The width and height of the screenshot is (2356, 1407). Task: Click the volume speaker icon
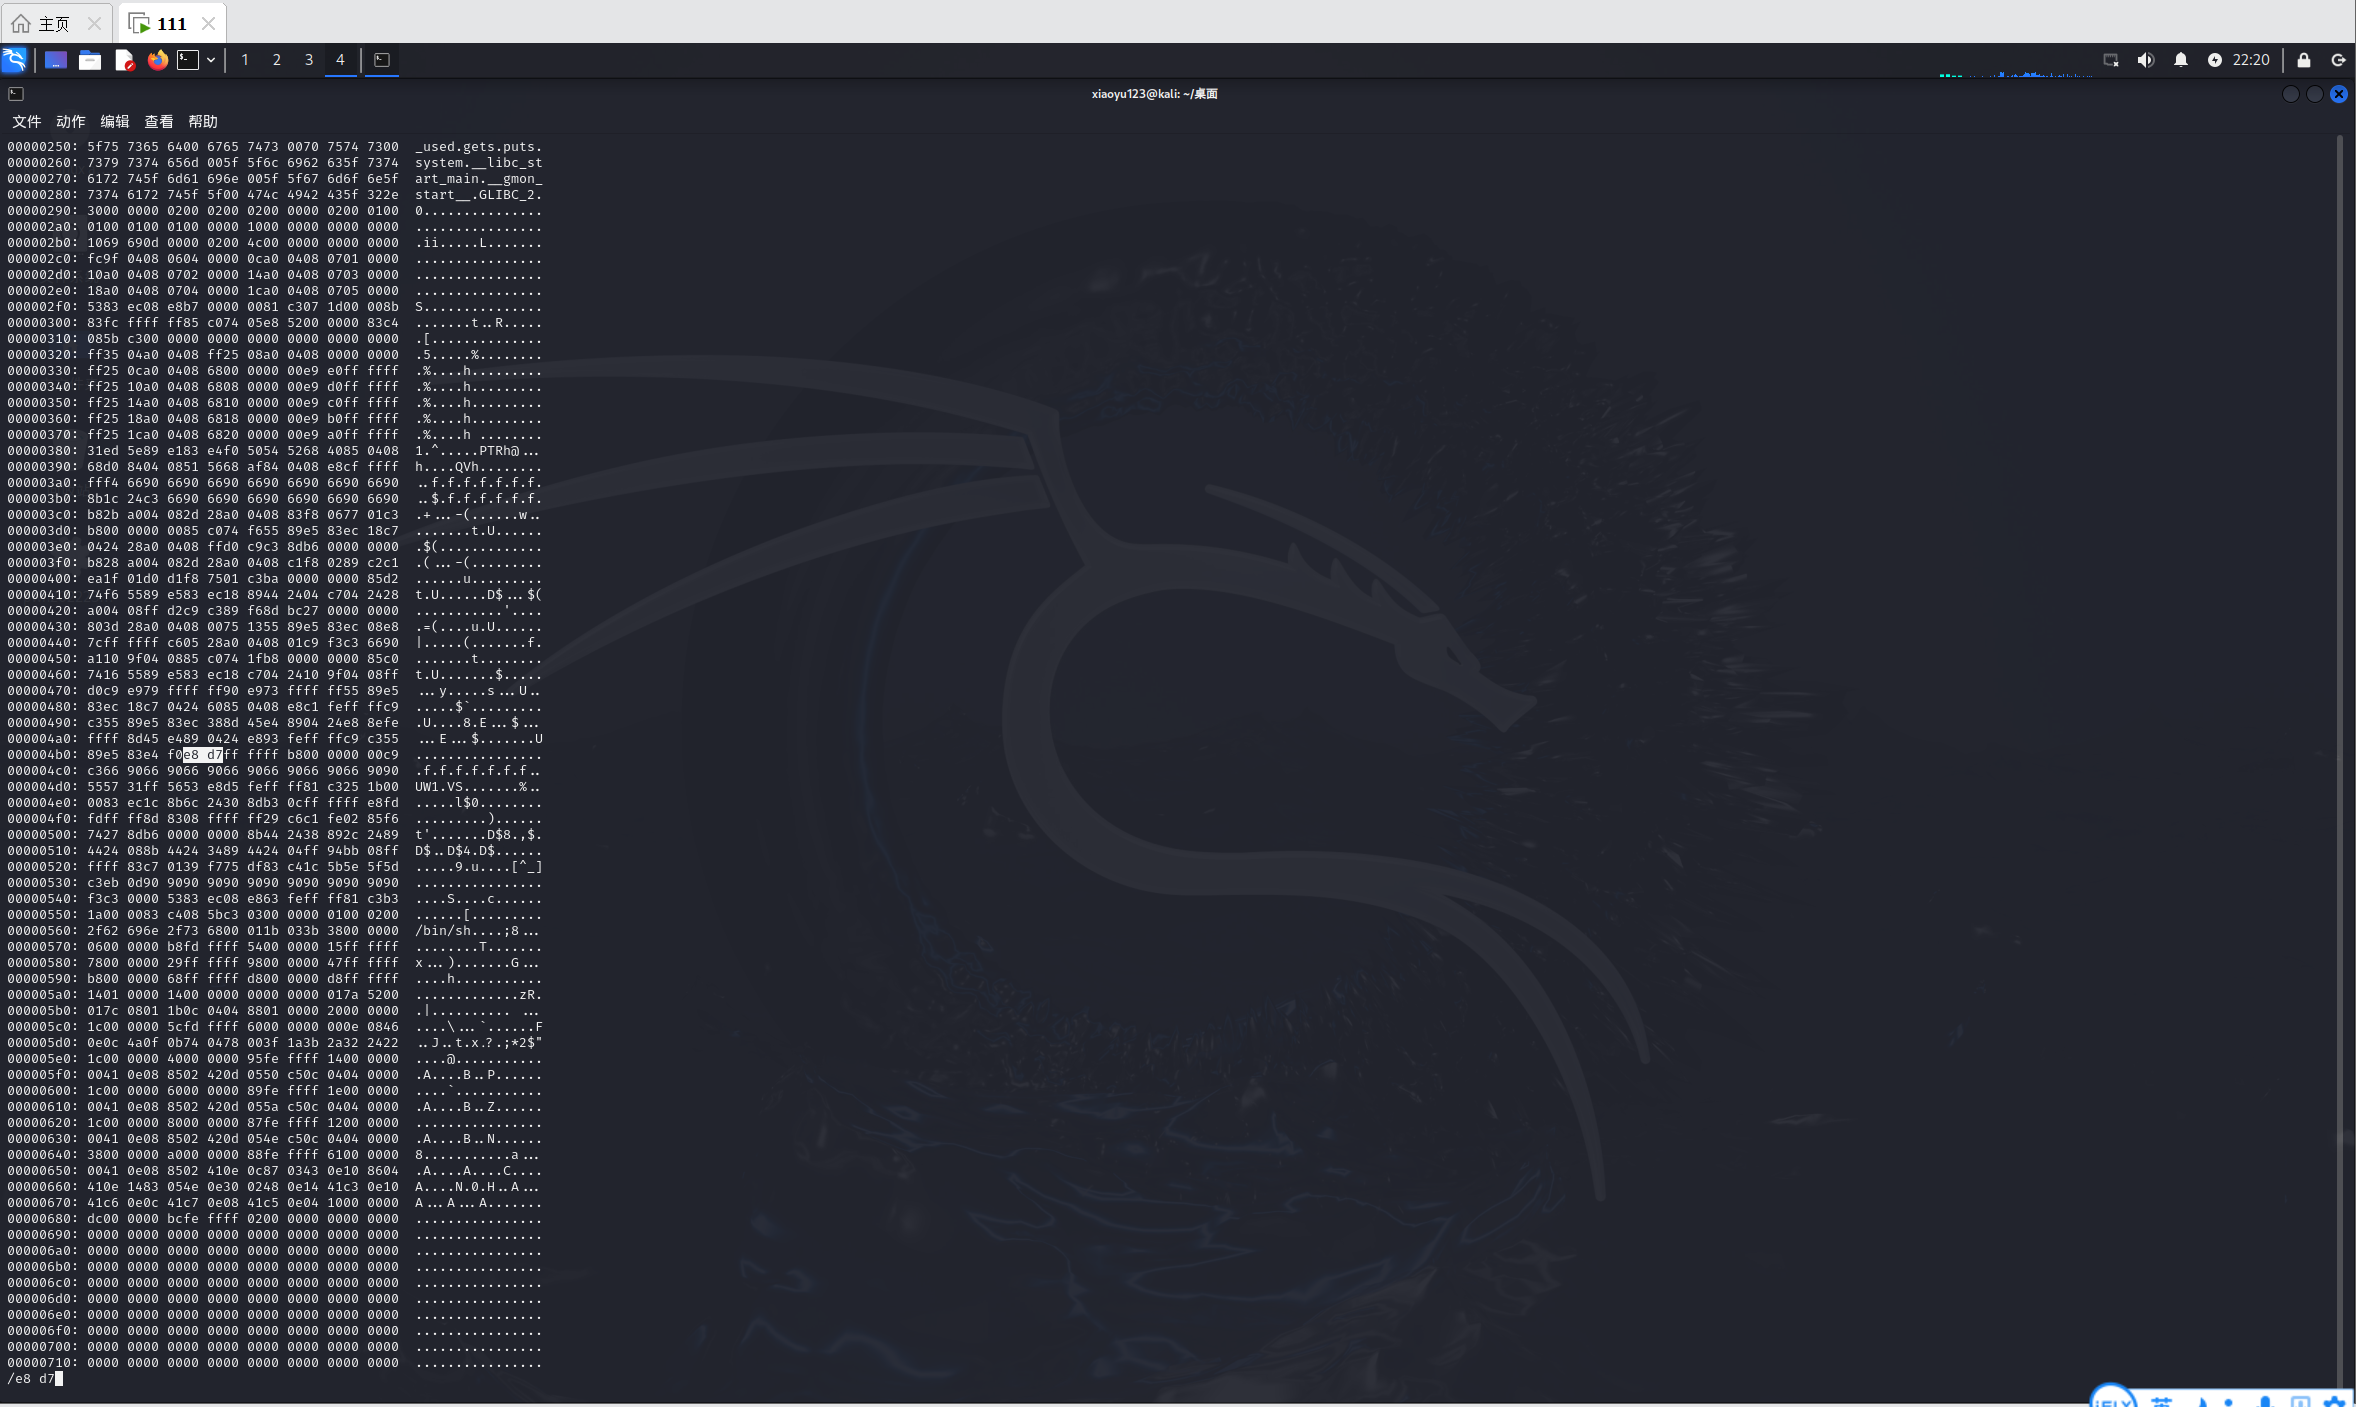2145,60
